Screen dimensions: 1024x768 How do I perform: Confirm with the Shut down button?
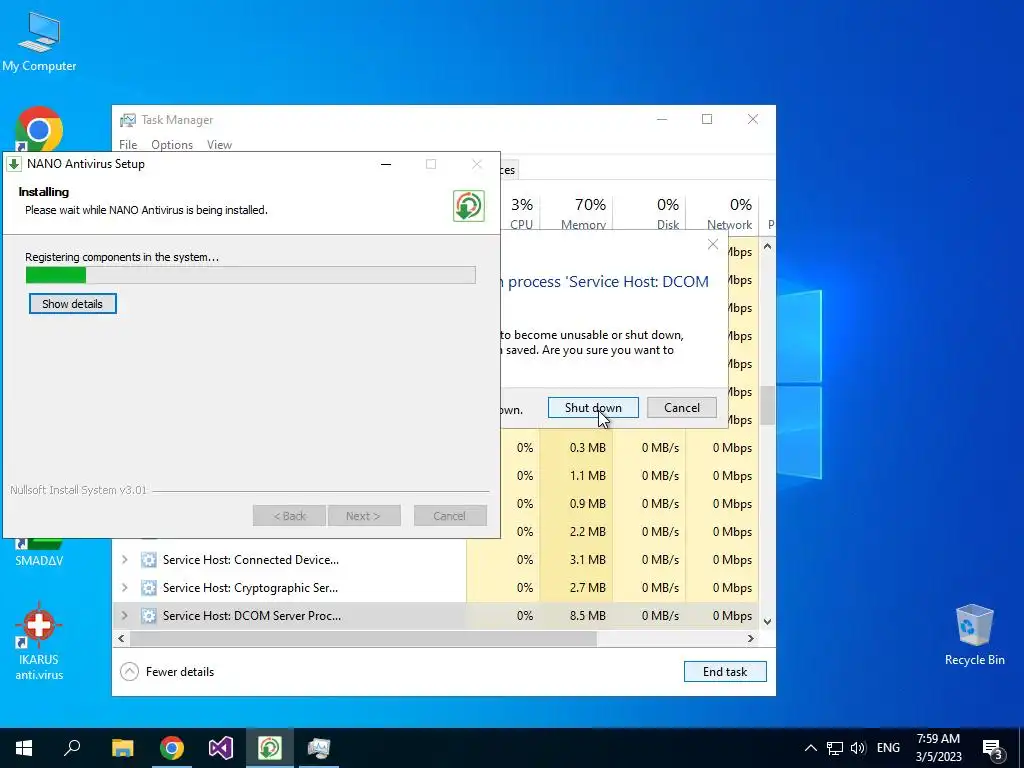click(x=593, y=408)
